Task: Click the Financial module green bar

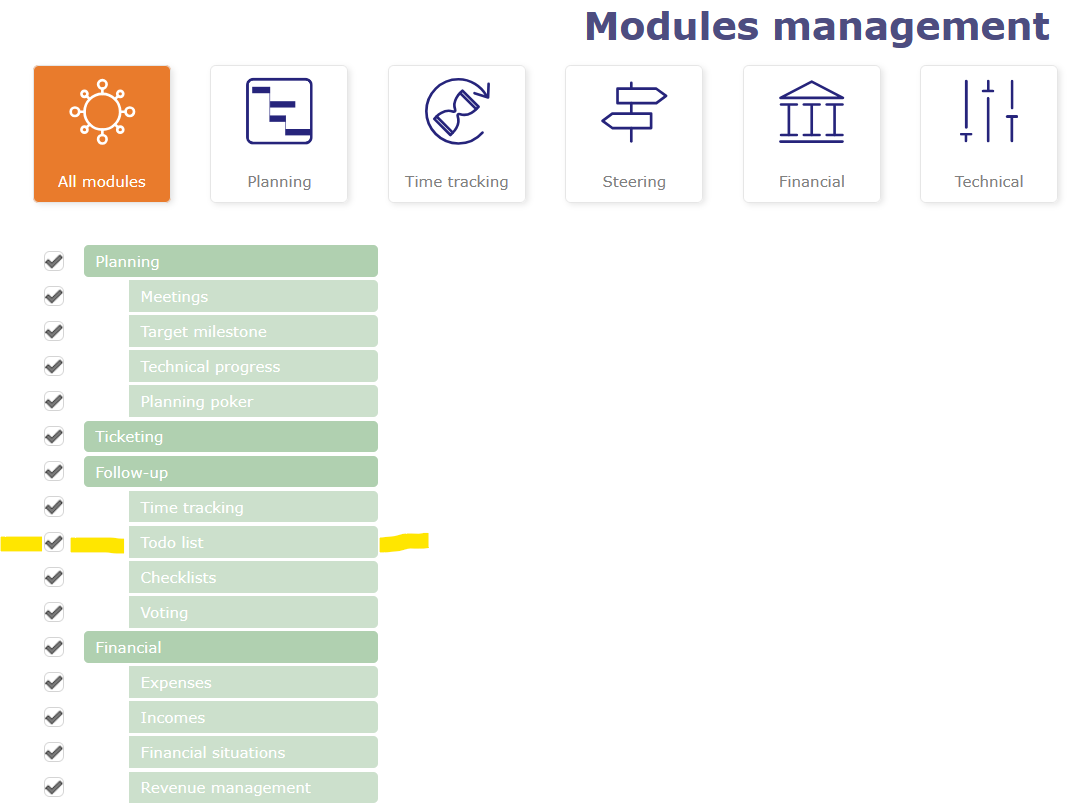Action: 231,647
